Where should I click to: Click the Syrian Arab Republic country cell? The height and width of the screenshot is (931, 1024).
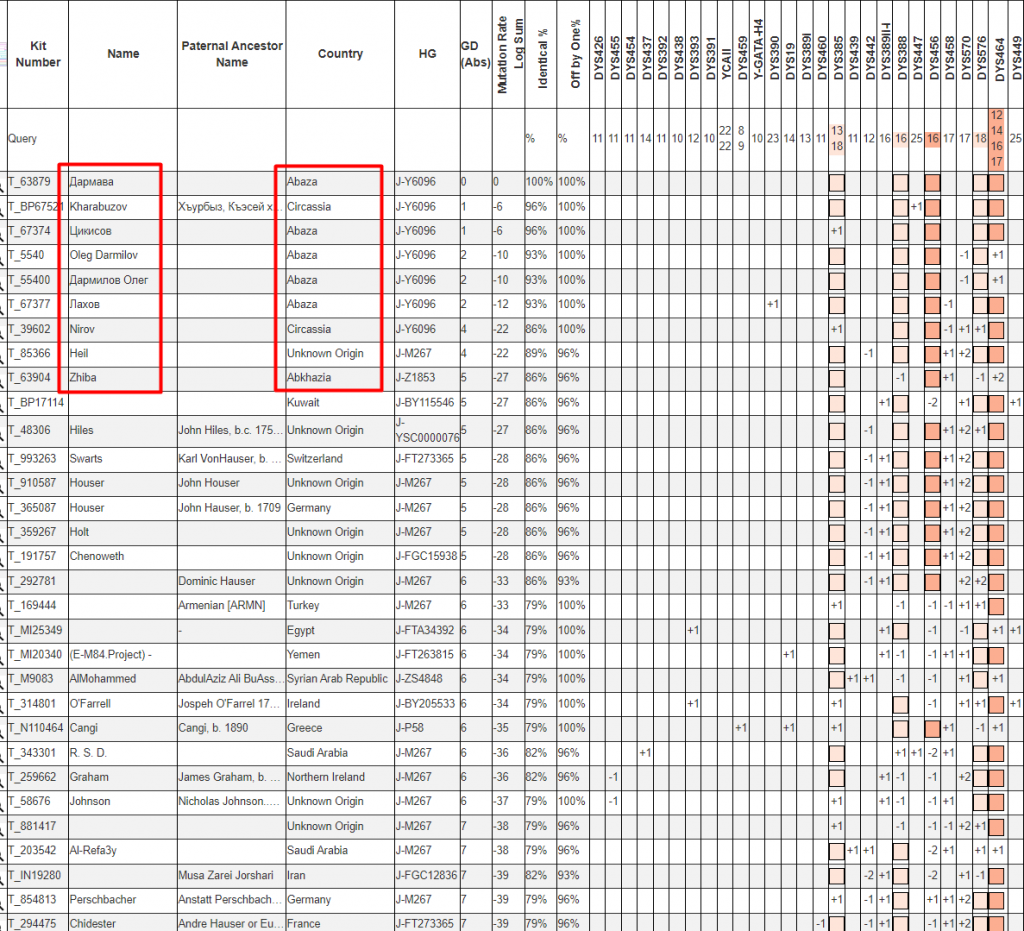pyautogui.click(x=337, y=679)
